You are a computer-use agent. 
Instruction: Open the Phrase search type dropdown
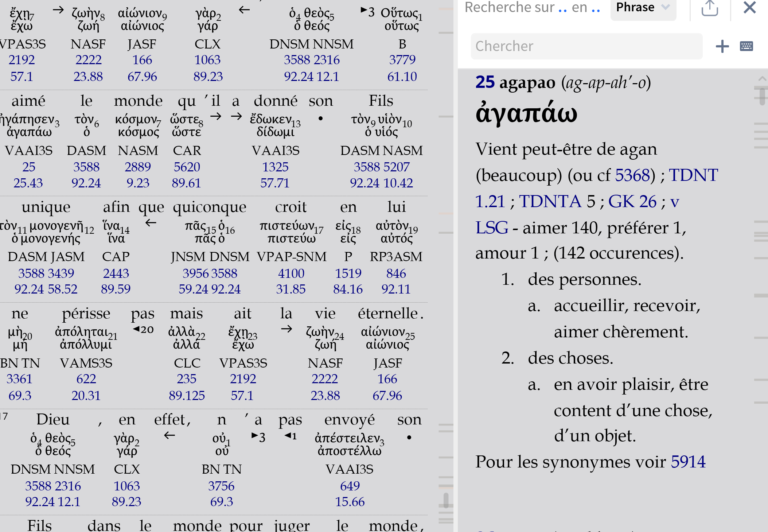[x=643, y=8]
